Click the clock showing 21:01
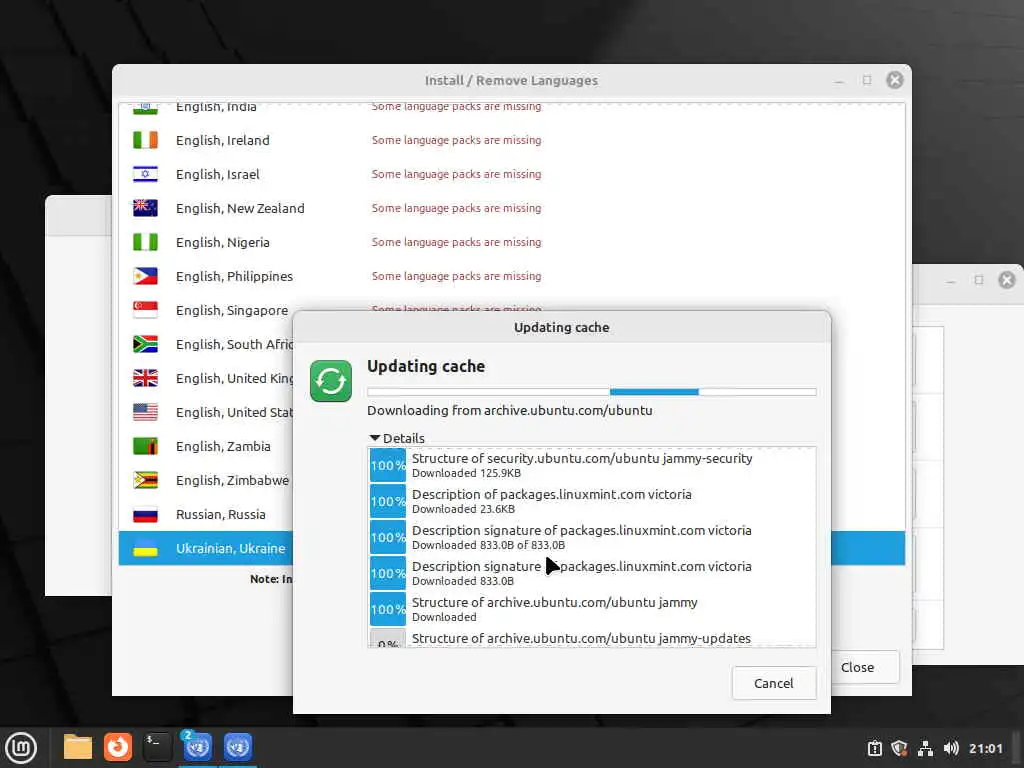This screenshot has height=768, width=1024. (x=985, y=748)
